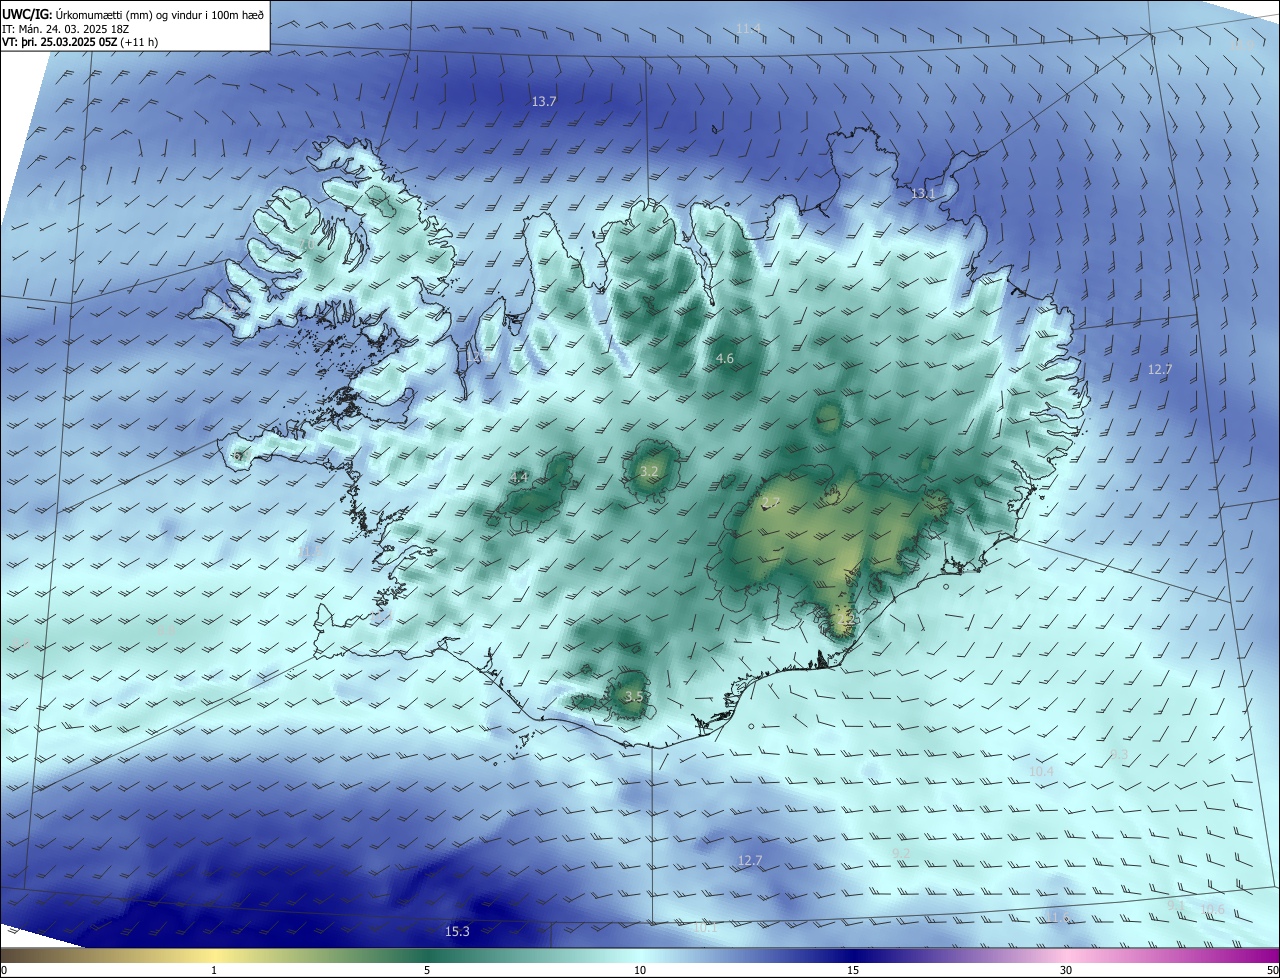Click the precipitable water color scale bar
The image size is (1280, 978).
pos(640,956)
